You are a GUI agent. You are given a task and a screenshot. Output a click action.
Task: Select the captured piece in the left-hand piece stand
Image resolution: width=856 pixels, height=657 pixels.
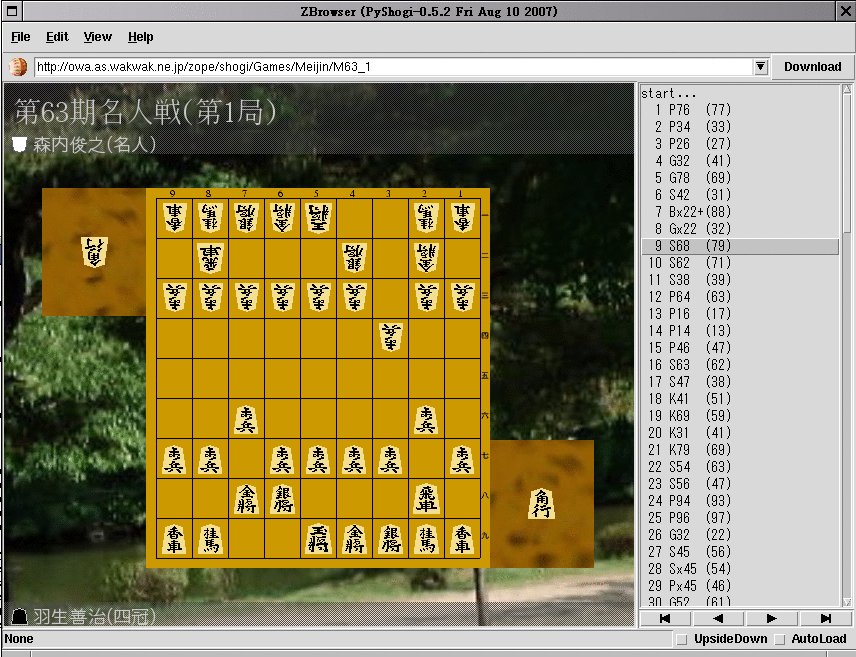point(94,251)
